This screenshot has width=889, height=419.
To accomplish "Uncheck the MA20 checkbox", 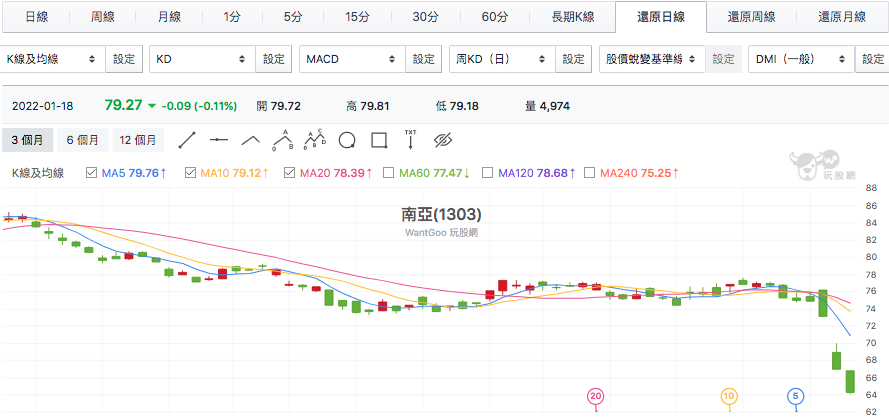I will tap(289, 173).
